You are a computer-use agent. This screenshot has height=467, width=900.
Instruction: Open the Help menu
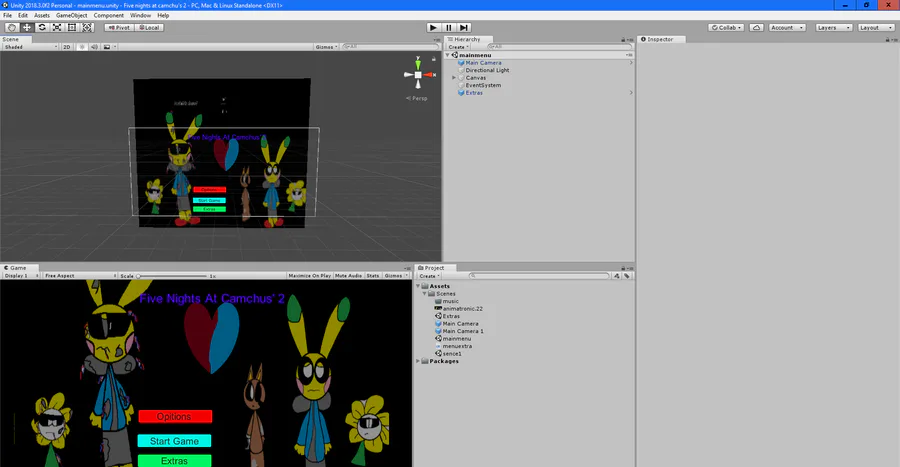tap(163, 15)
